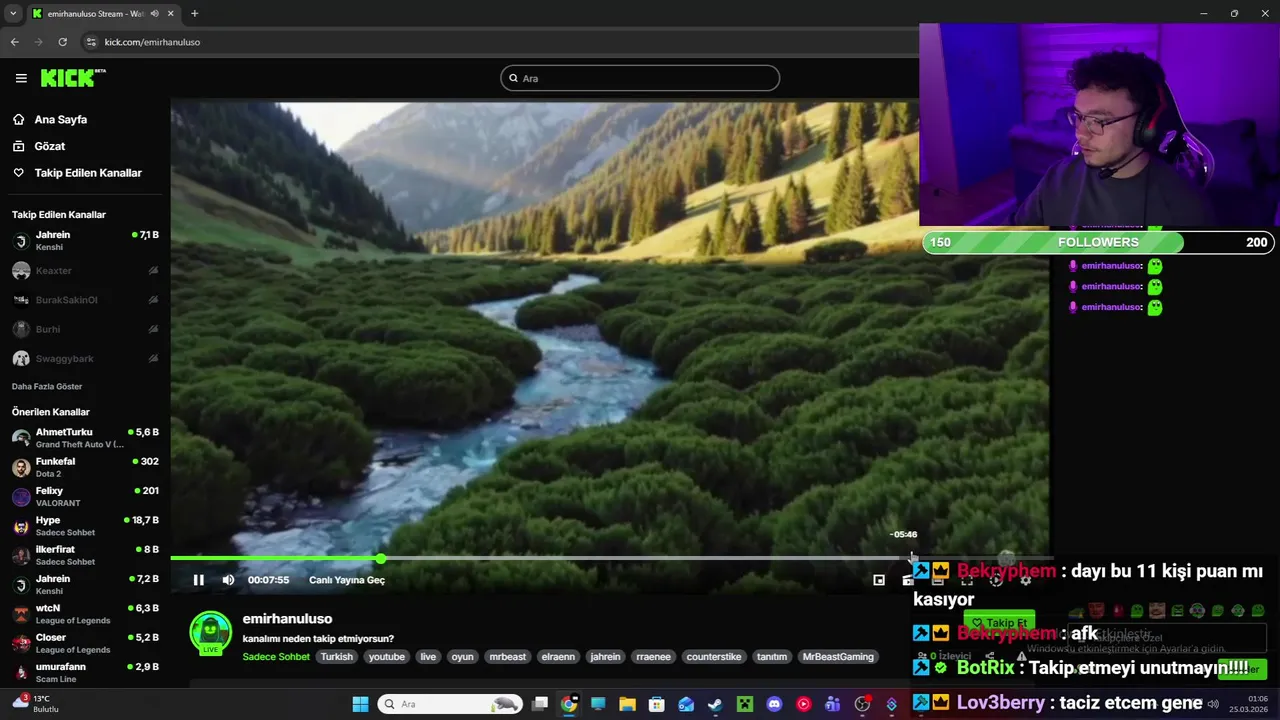Mute the tab audio icon

154,13
